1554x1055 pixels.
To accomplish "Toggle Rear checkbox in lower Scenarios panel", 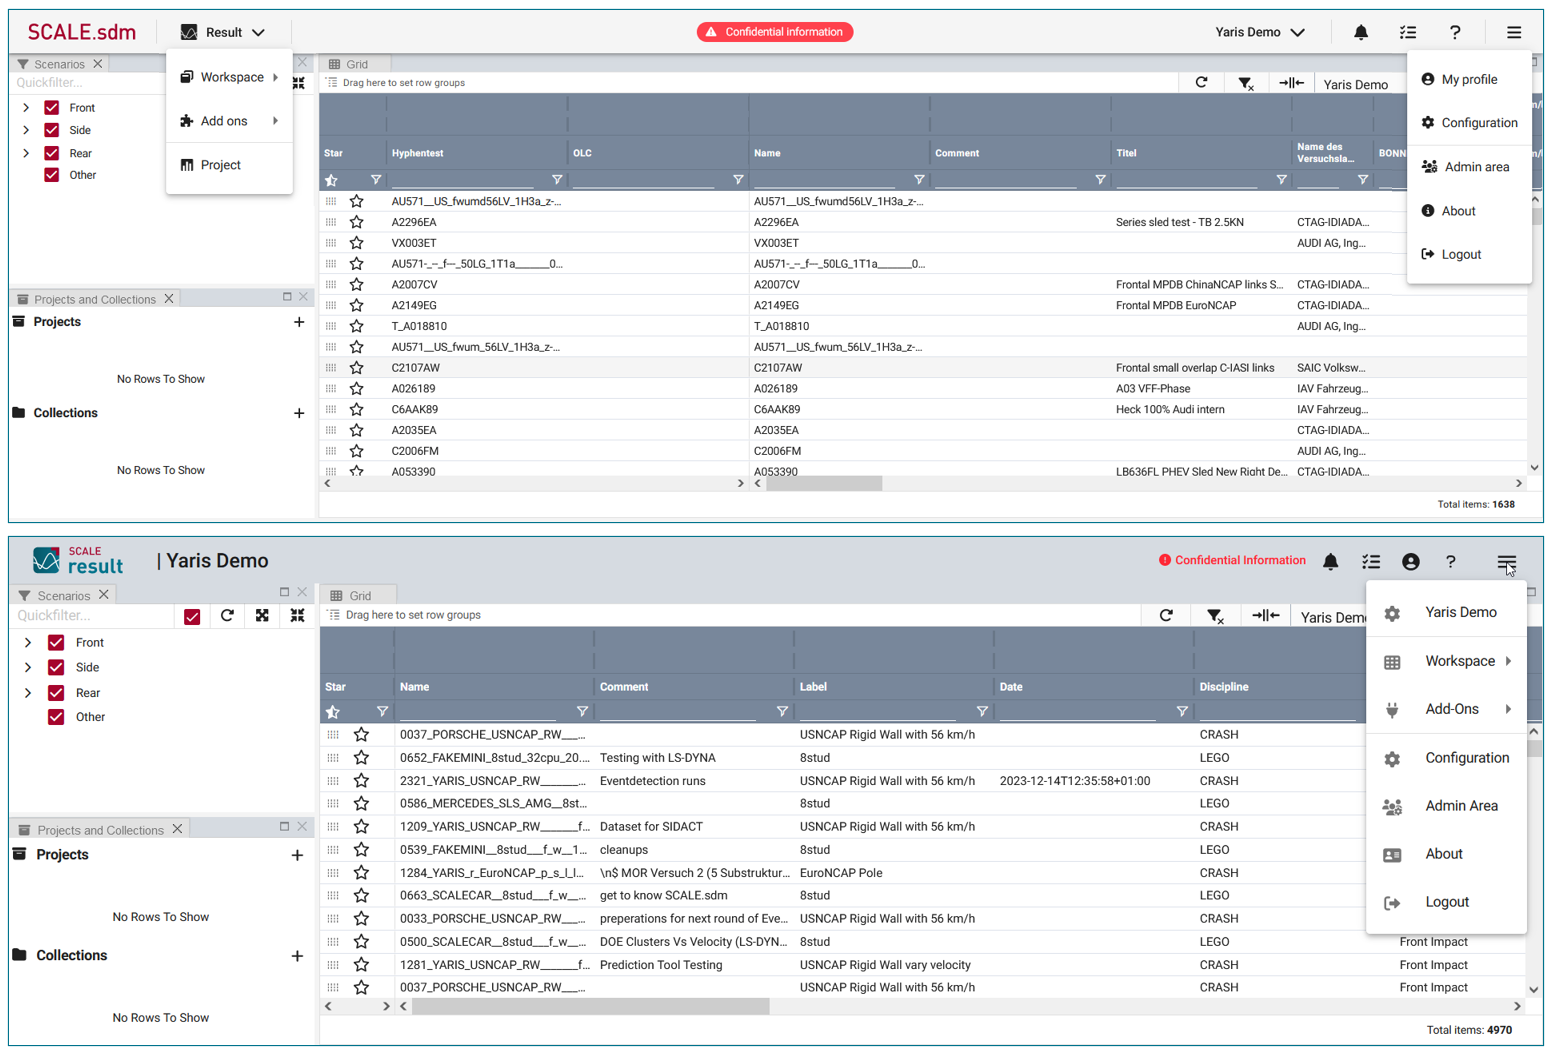I will tap(56, 693).
